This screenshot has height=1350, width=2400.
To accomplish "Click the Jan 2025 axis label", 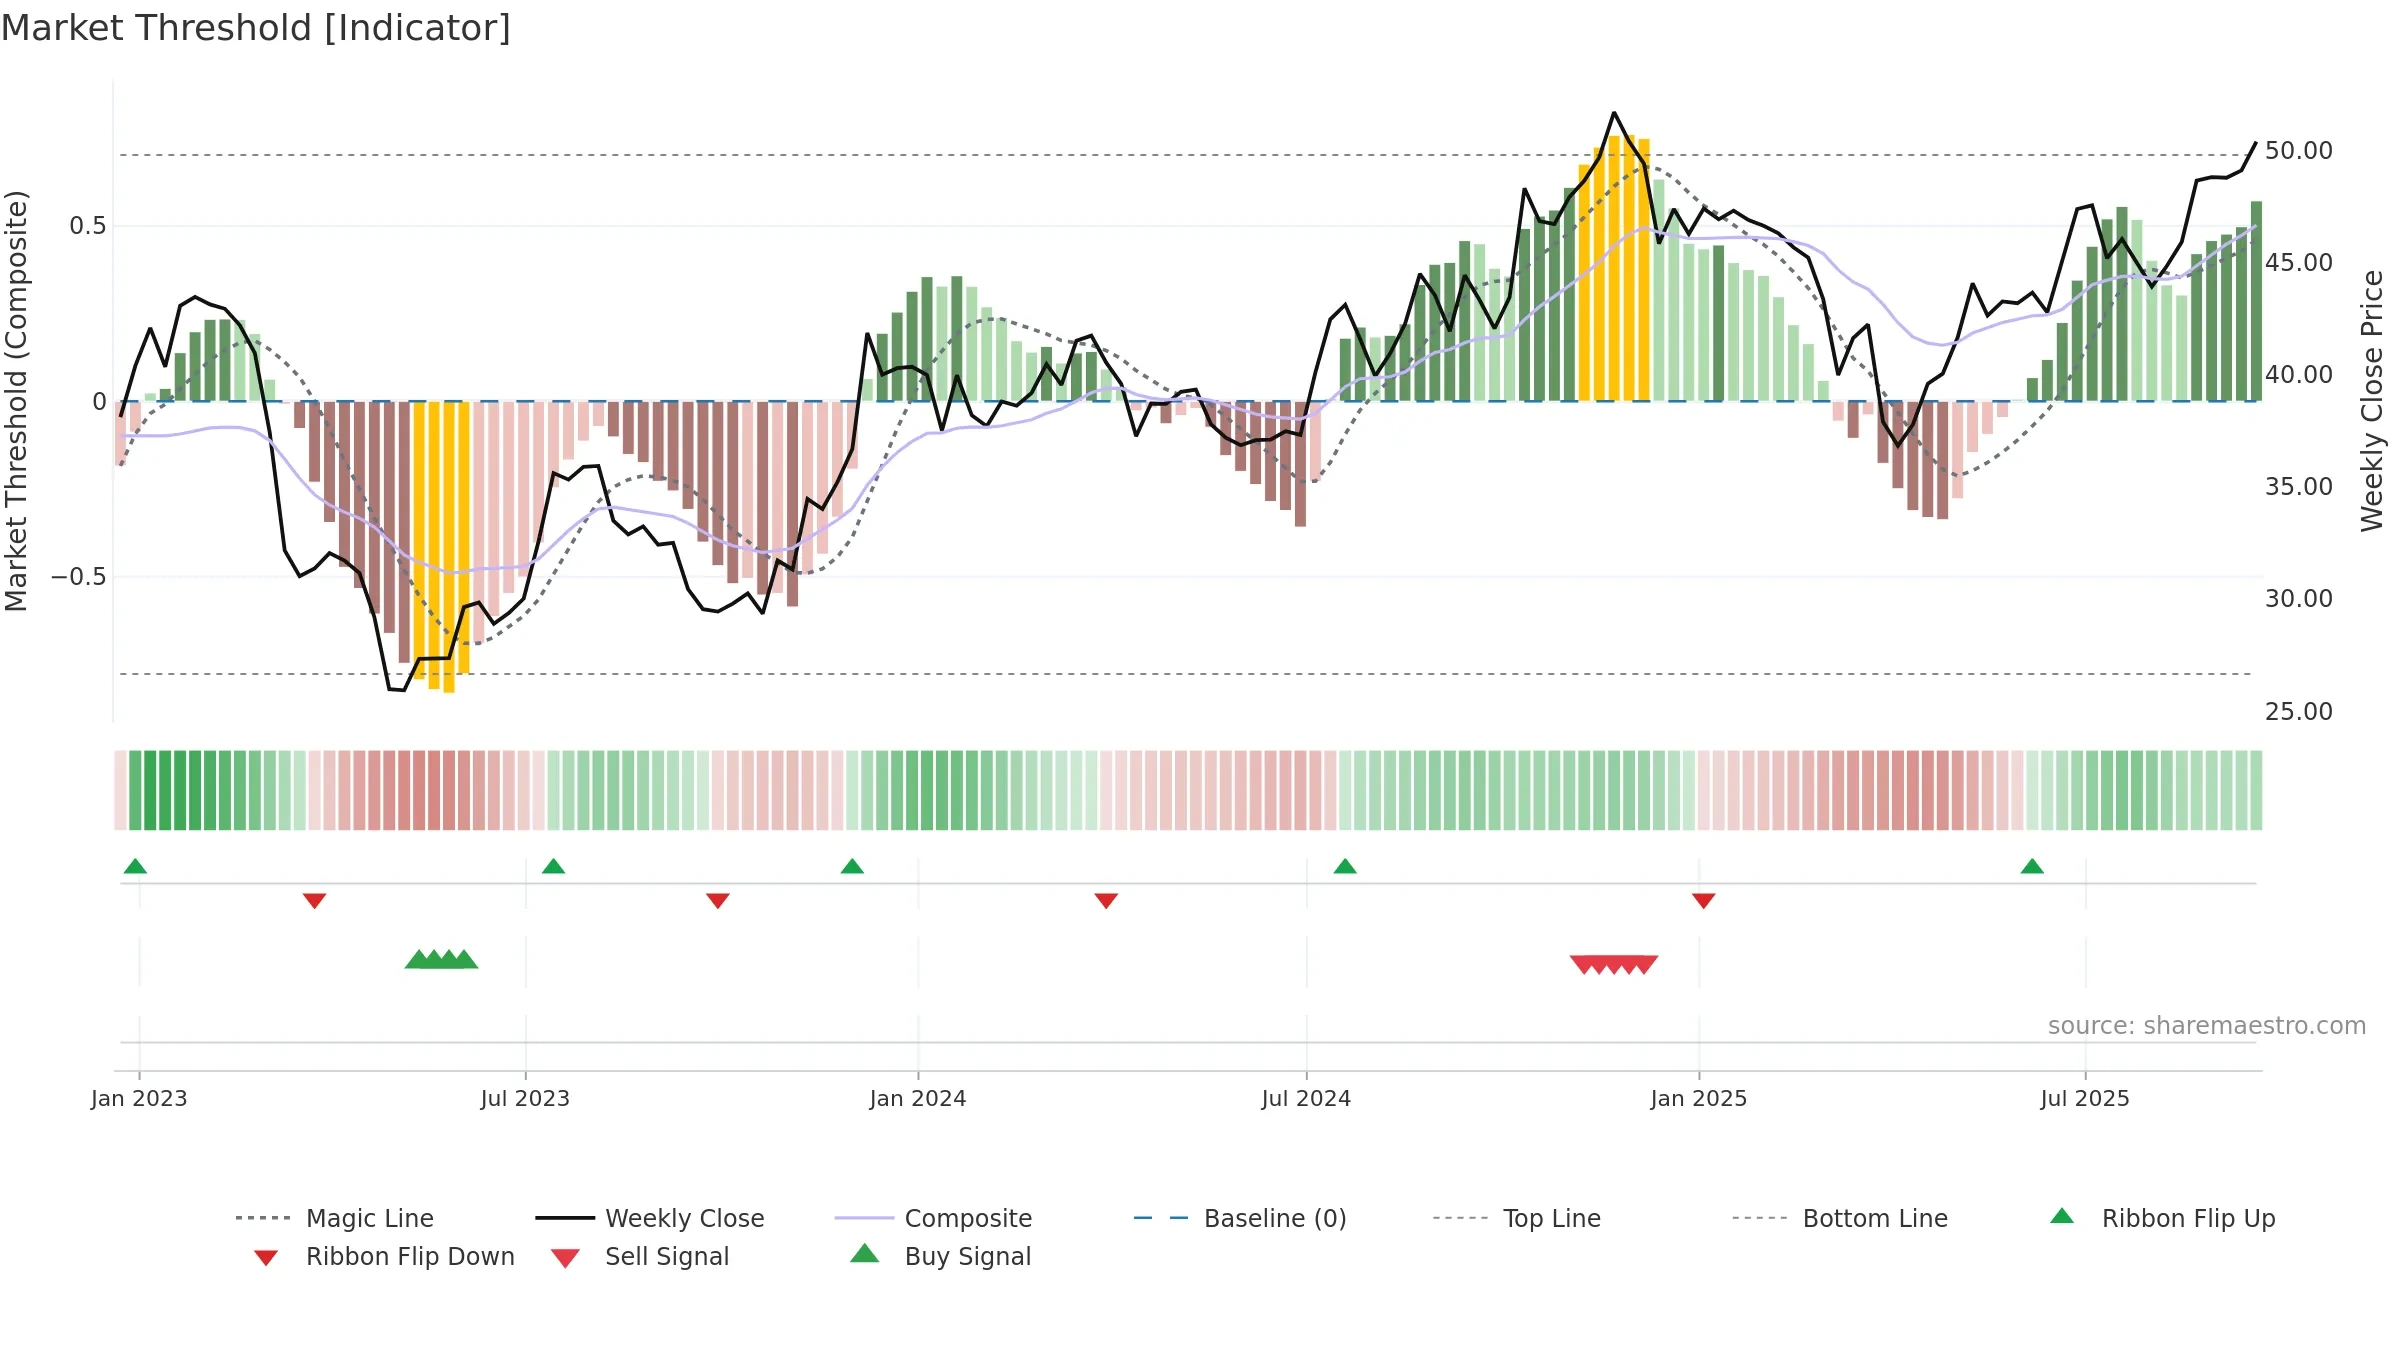I will (x=1699, y=1099).
